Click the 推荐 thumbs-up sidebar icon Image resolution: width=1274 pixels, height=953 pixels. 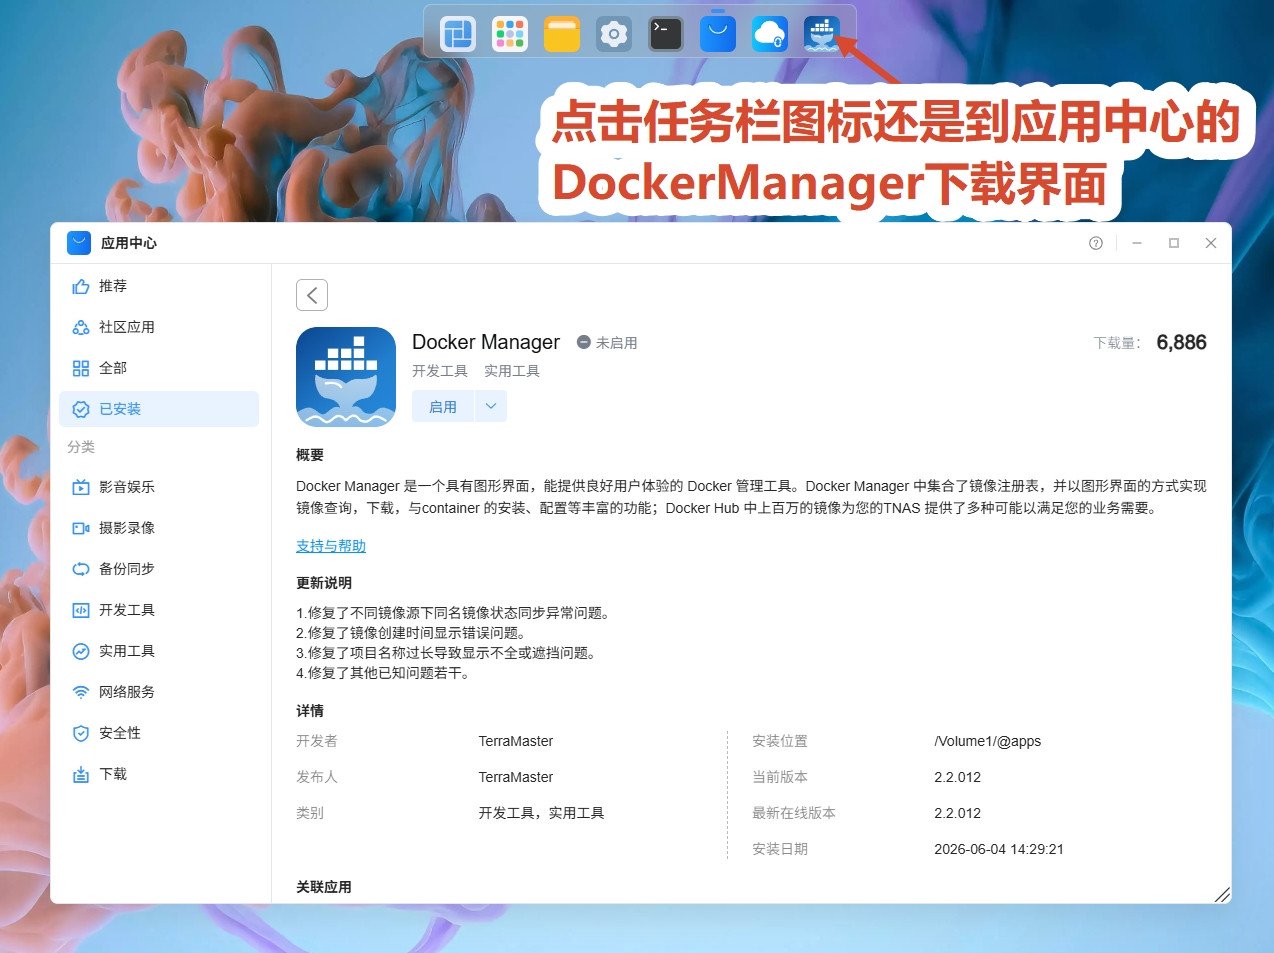click(x=81, y=287)
